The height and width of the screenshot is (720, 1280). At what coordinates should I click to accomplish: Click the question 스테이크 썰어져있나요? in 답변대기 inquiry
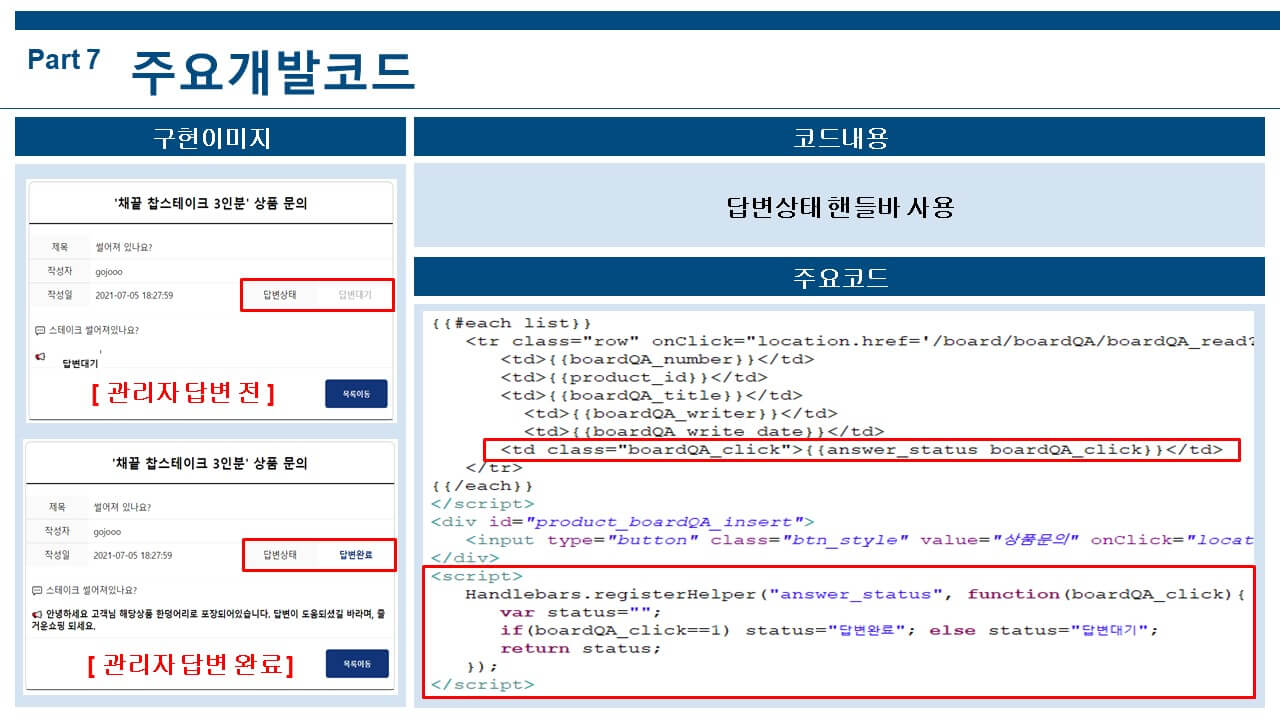click(94, 330)
